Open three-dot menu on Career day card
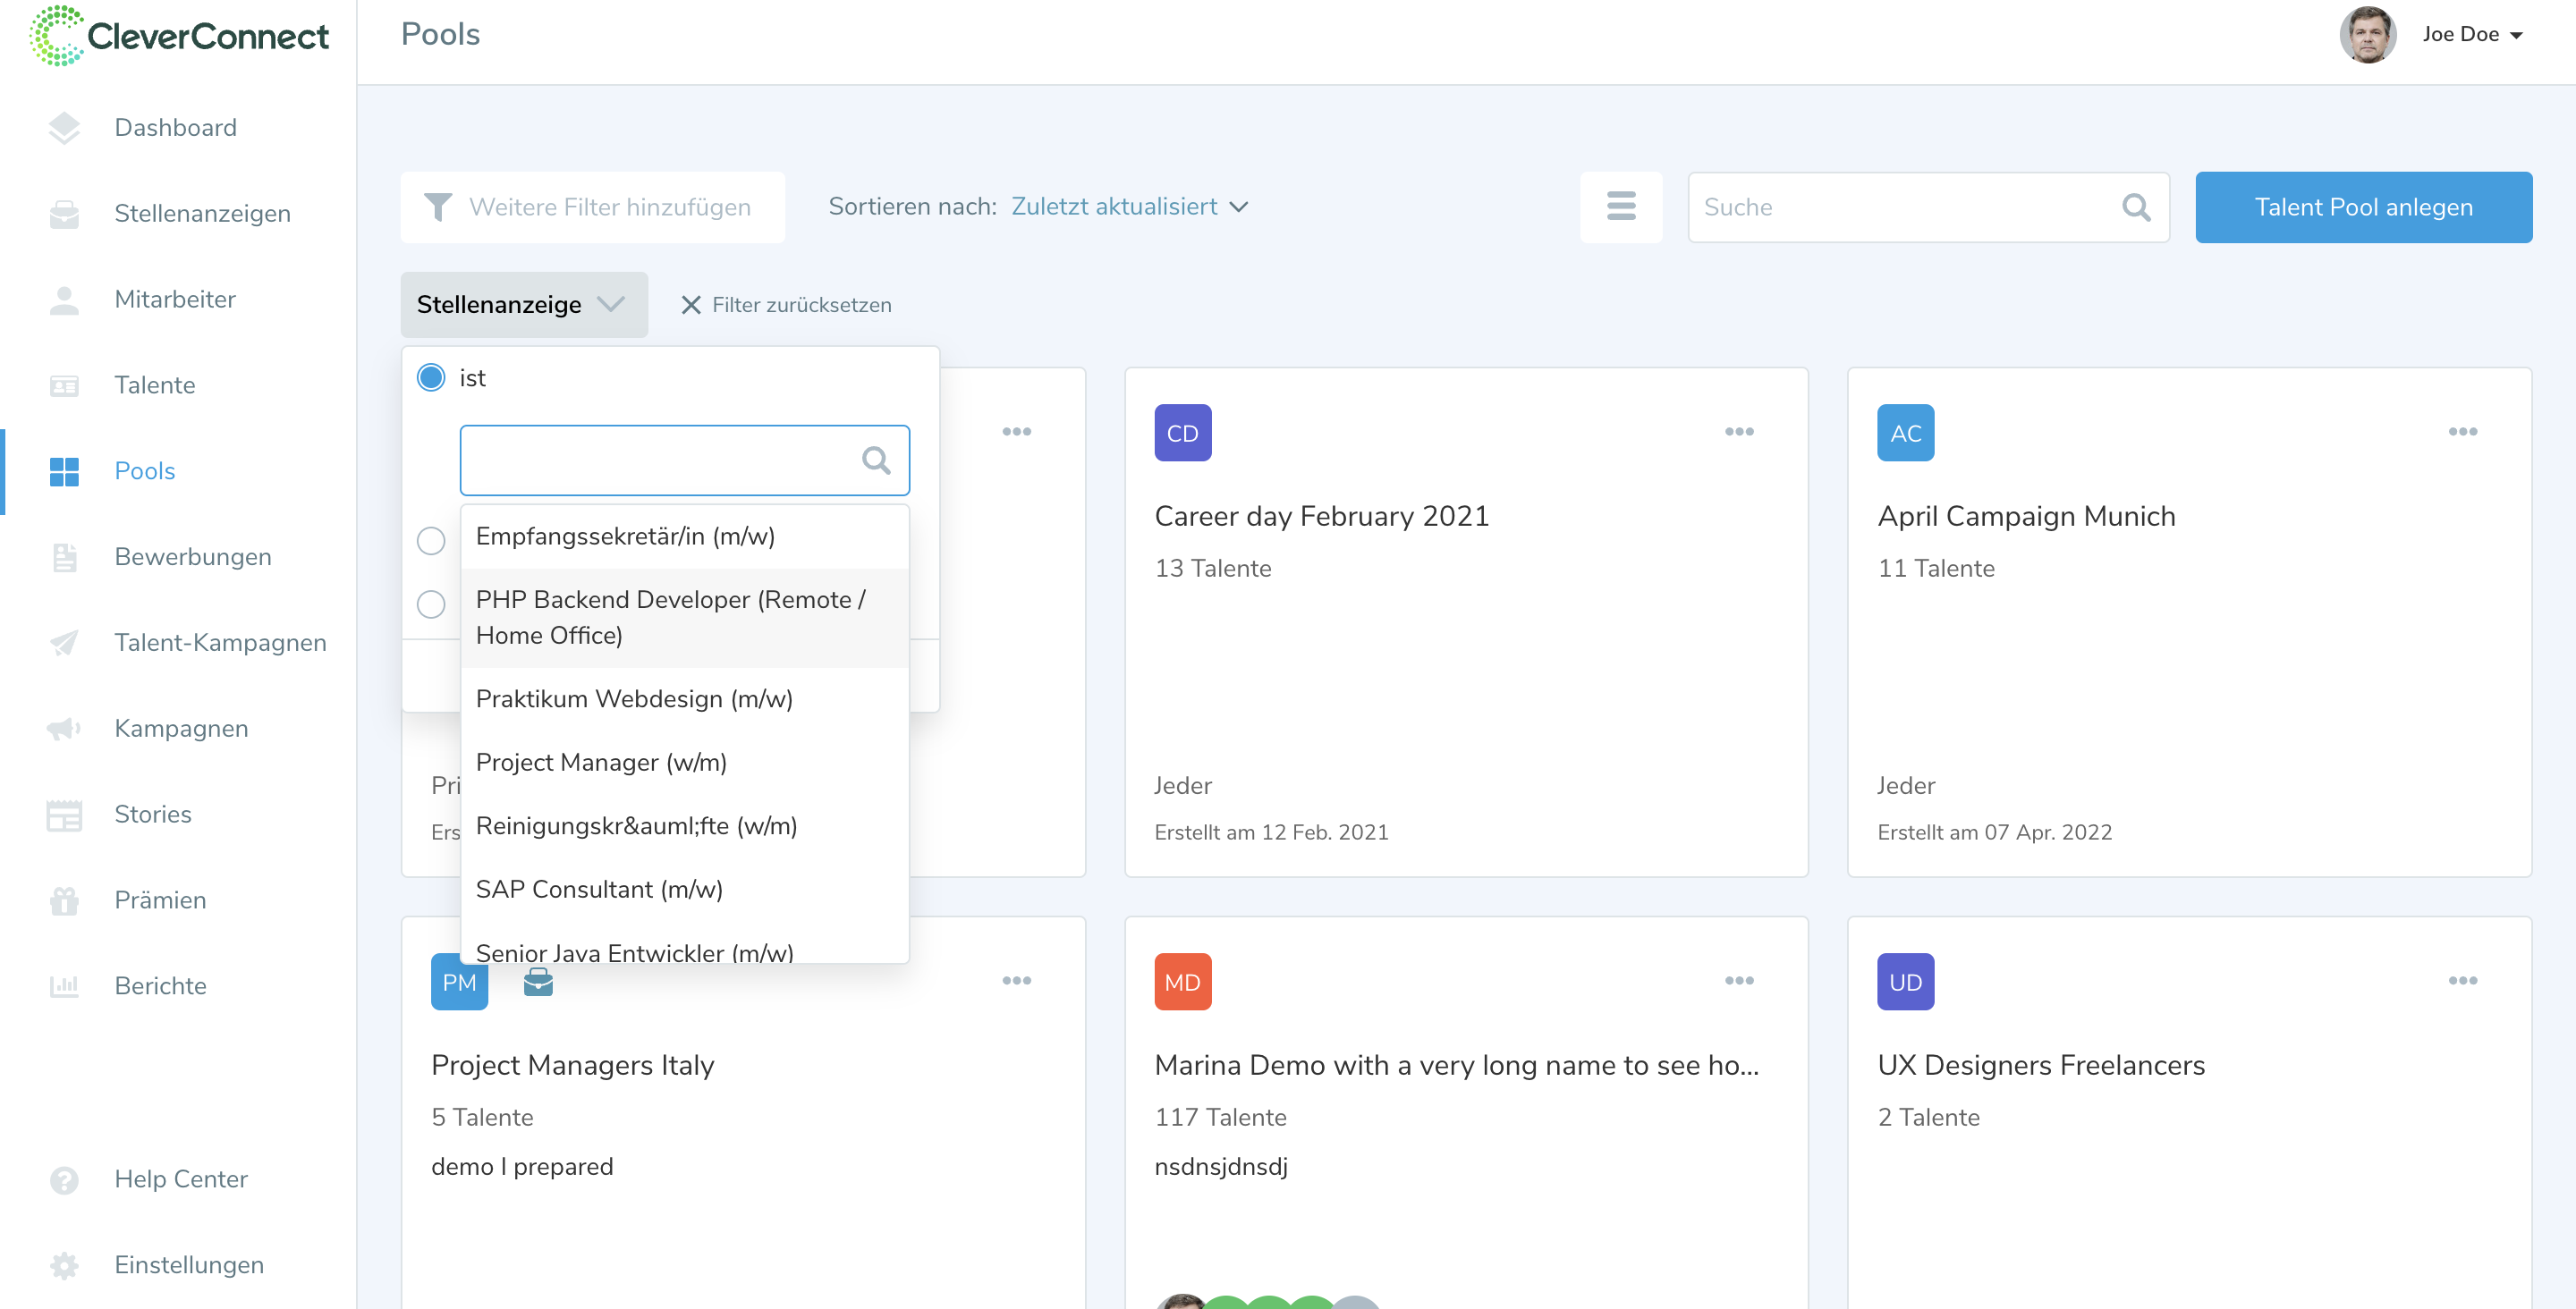Image resolution: width=2576 pixels, height=1309 pixels. pos(1739,432)
